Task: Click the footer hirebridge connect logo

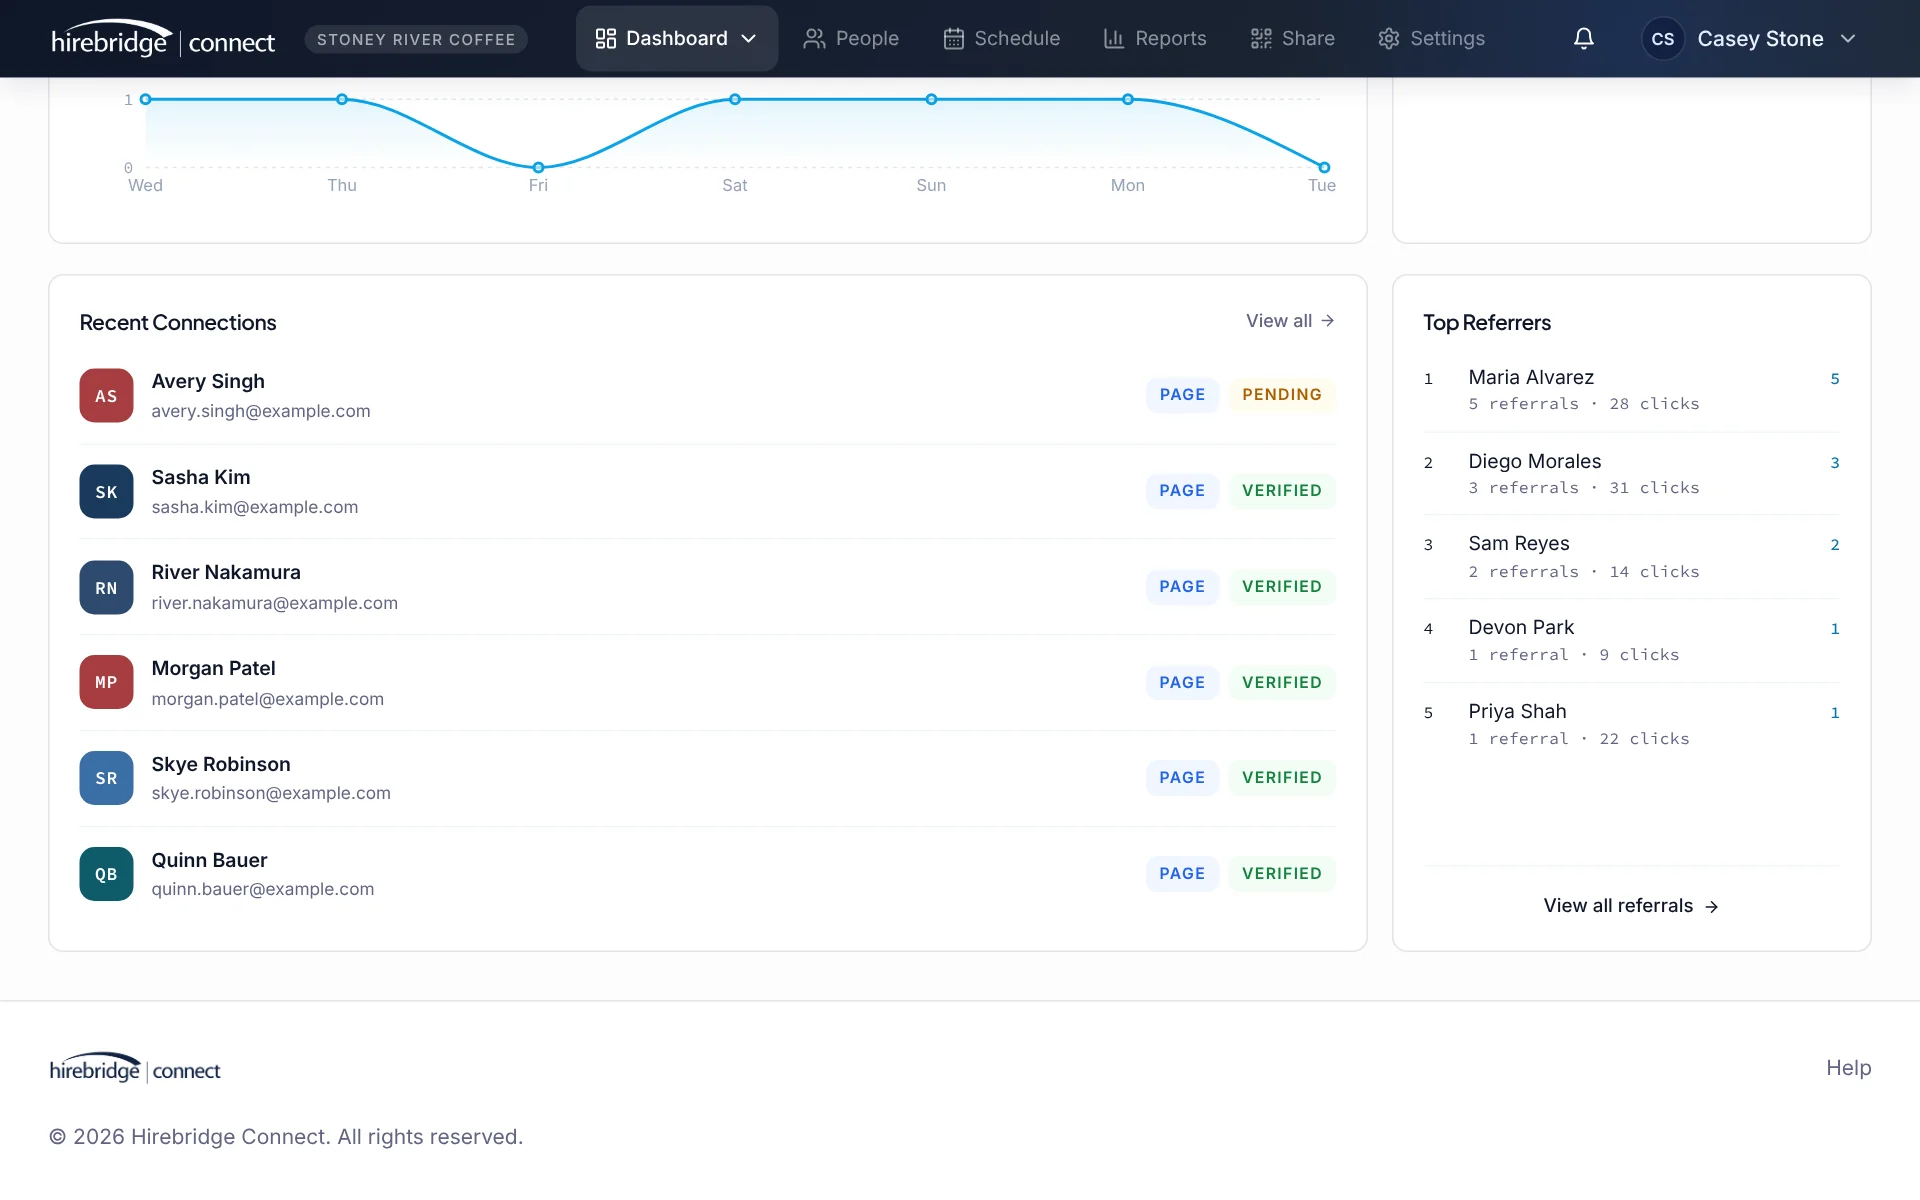Action: tap(135, 1069)
